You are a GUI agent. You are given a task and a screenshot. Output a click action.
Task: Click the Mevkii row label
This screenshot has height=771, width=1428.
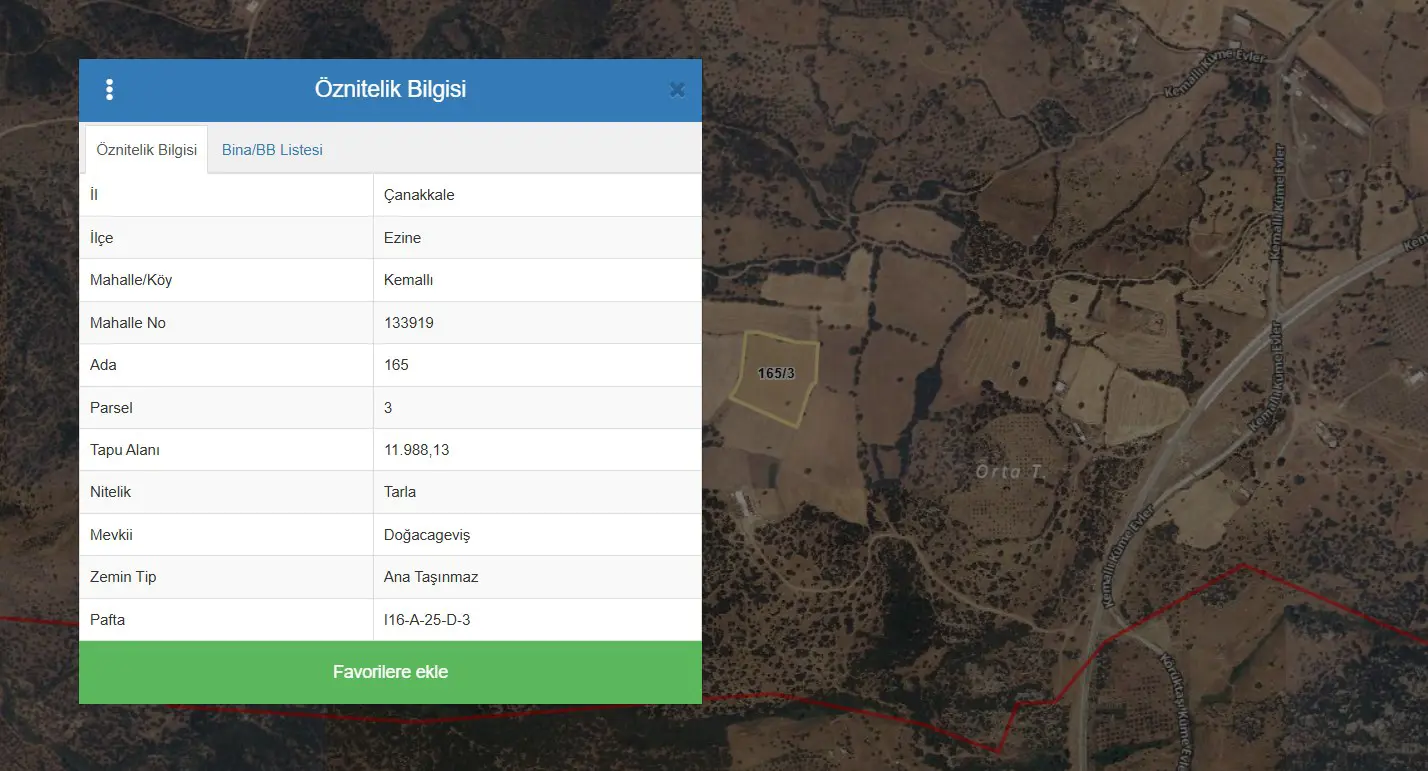tap(111, 535)
